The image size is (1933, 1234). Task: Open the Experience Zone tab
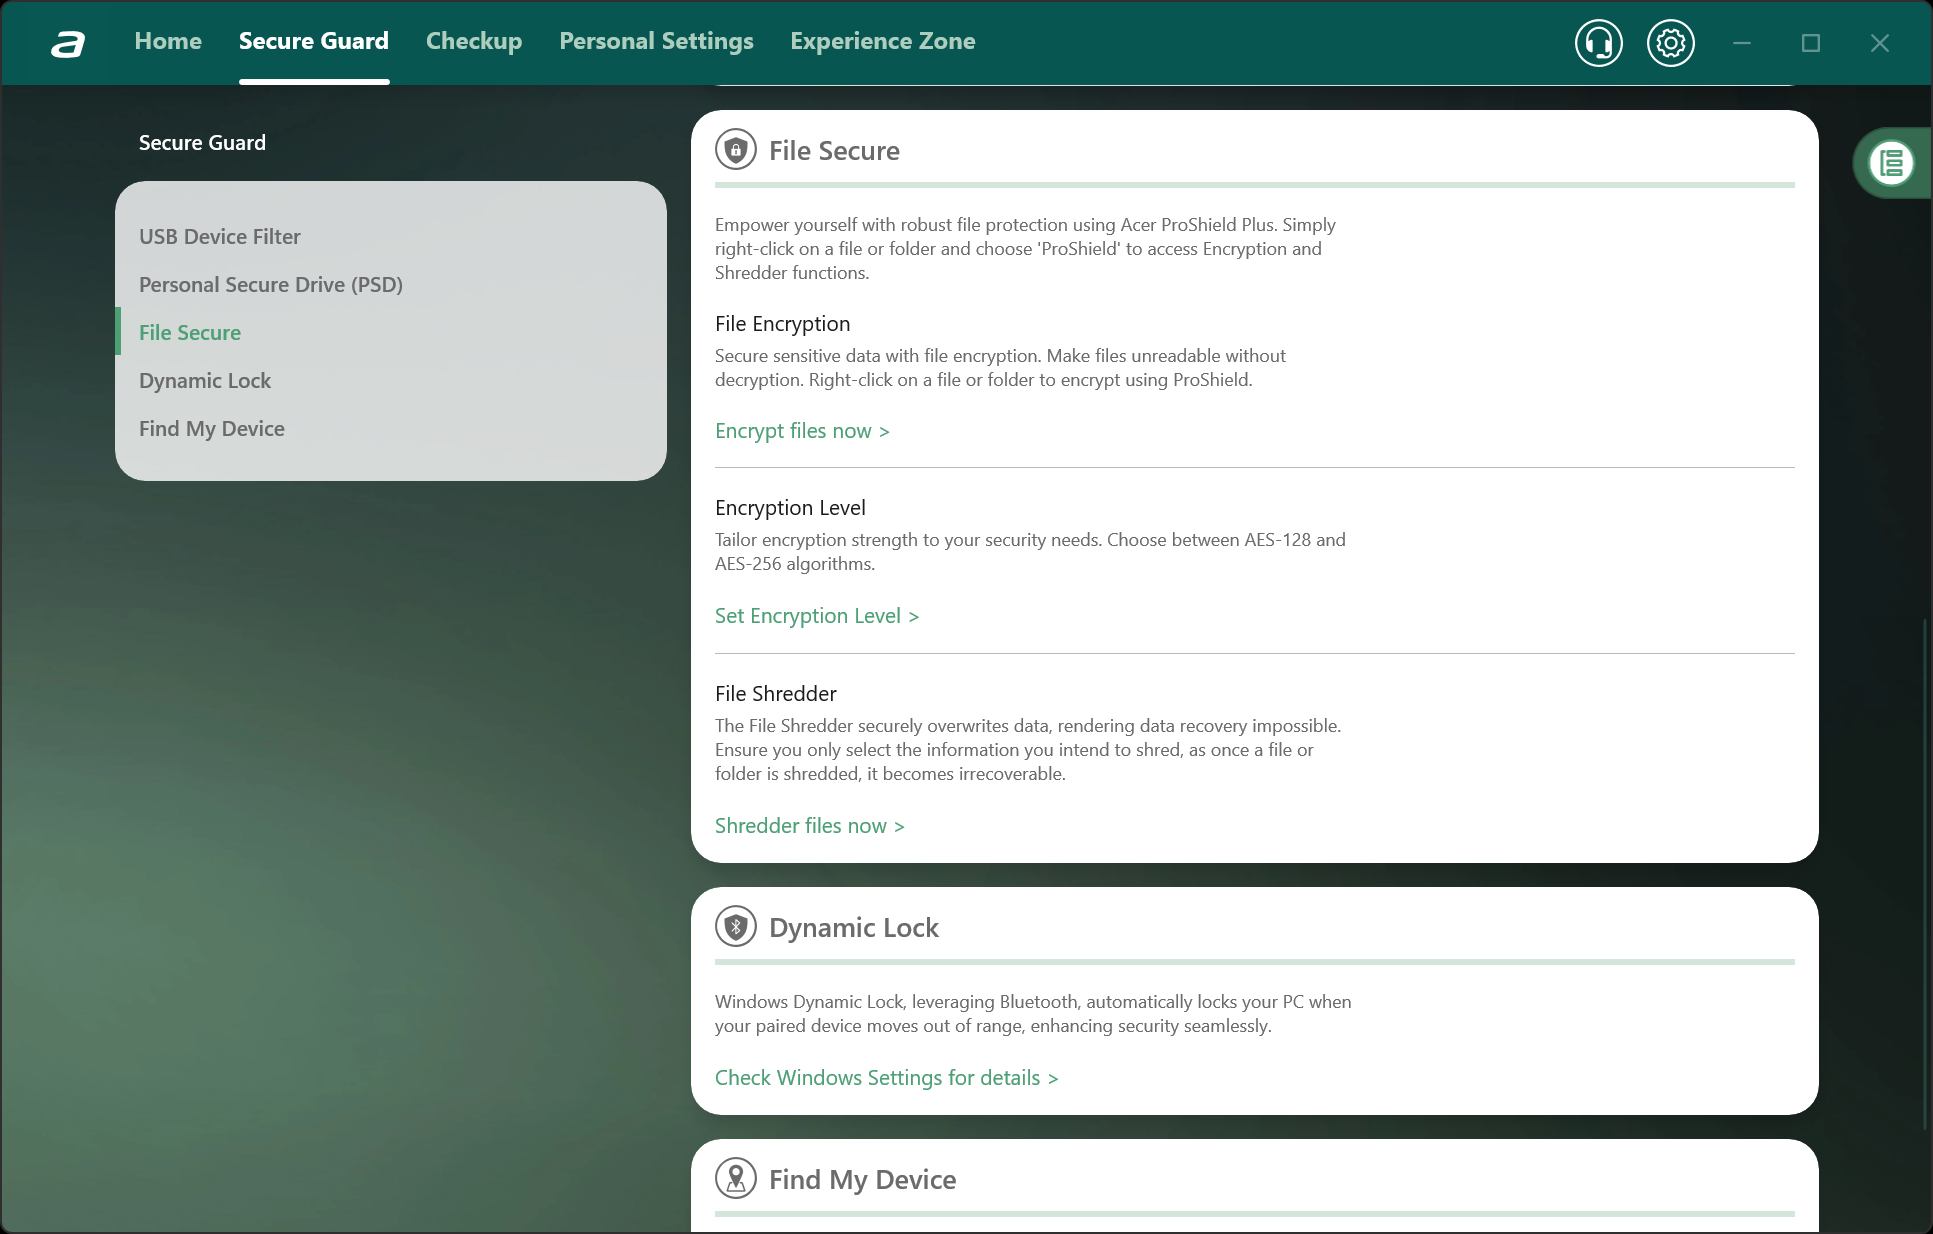pos(882,41)
